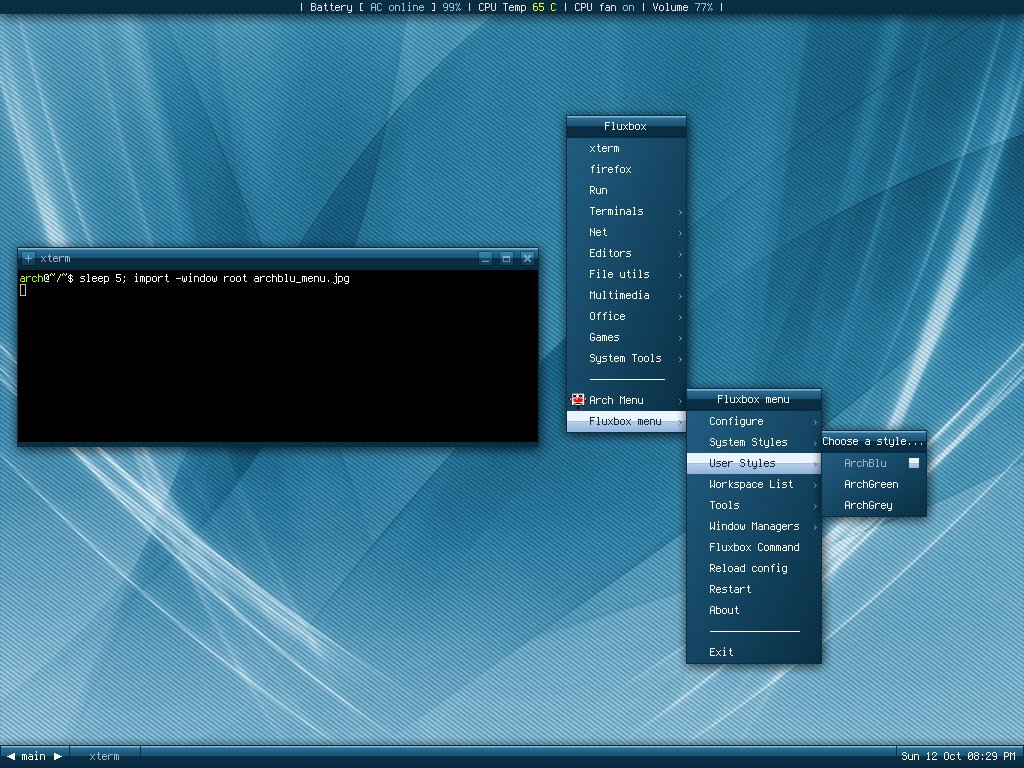Open the Terminals menu entry

pos(626,211)
